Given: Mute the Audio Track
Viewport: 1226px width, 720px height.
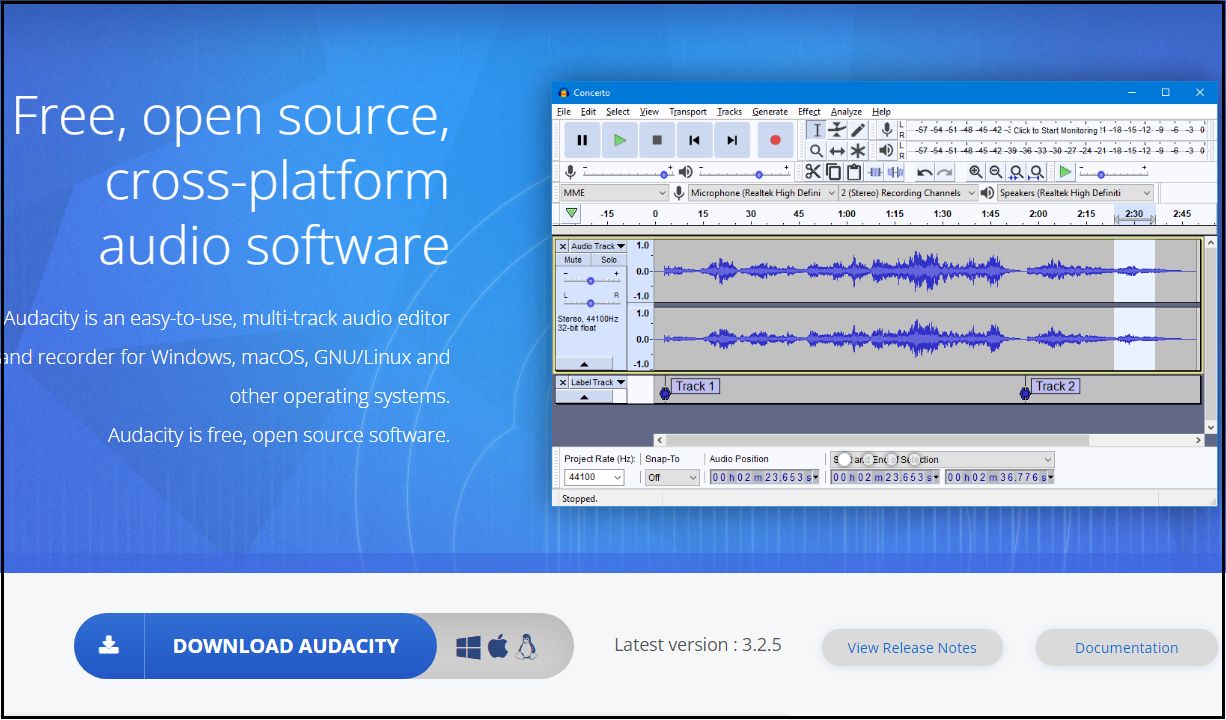Looking at the screenshot, I should pos(572,259).
